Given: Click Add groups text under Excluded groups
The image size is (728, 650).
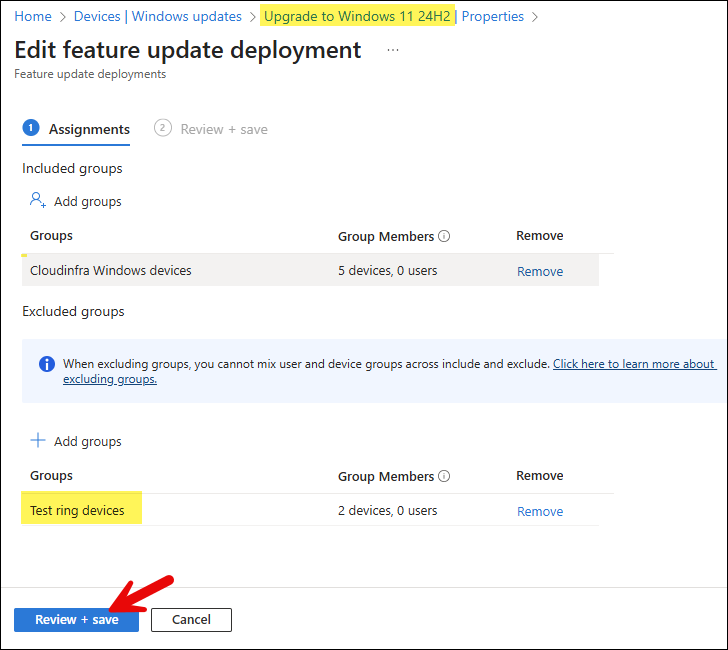Looking at the screenshot, I should pyautogui.click(x=88, y=441).
